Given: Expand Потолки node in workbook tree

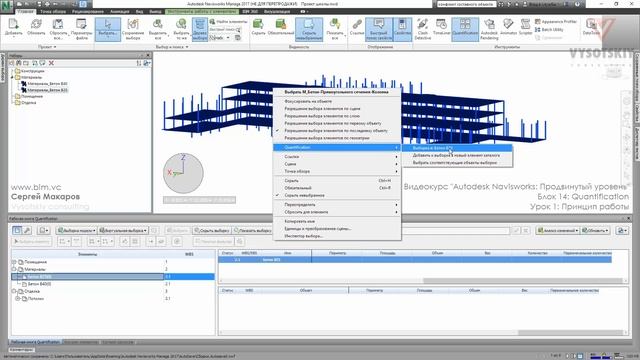Looking at the screenshot, I should click(18, 299).
